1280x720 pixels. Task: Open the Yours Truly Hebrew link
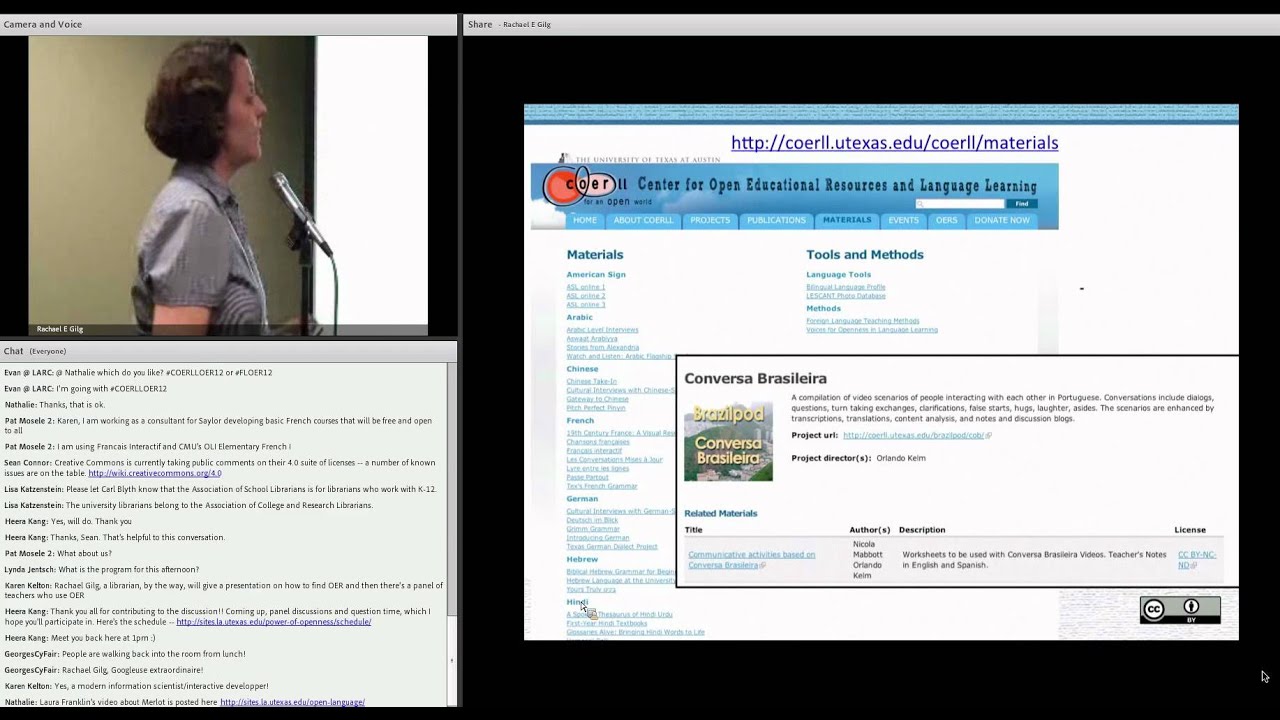591,589
